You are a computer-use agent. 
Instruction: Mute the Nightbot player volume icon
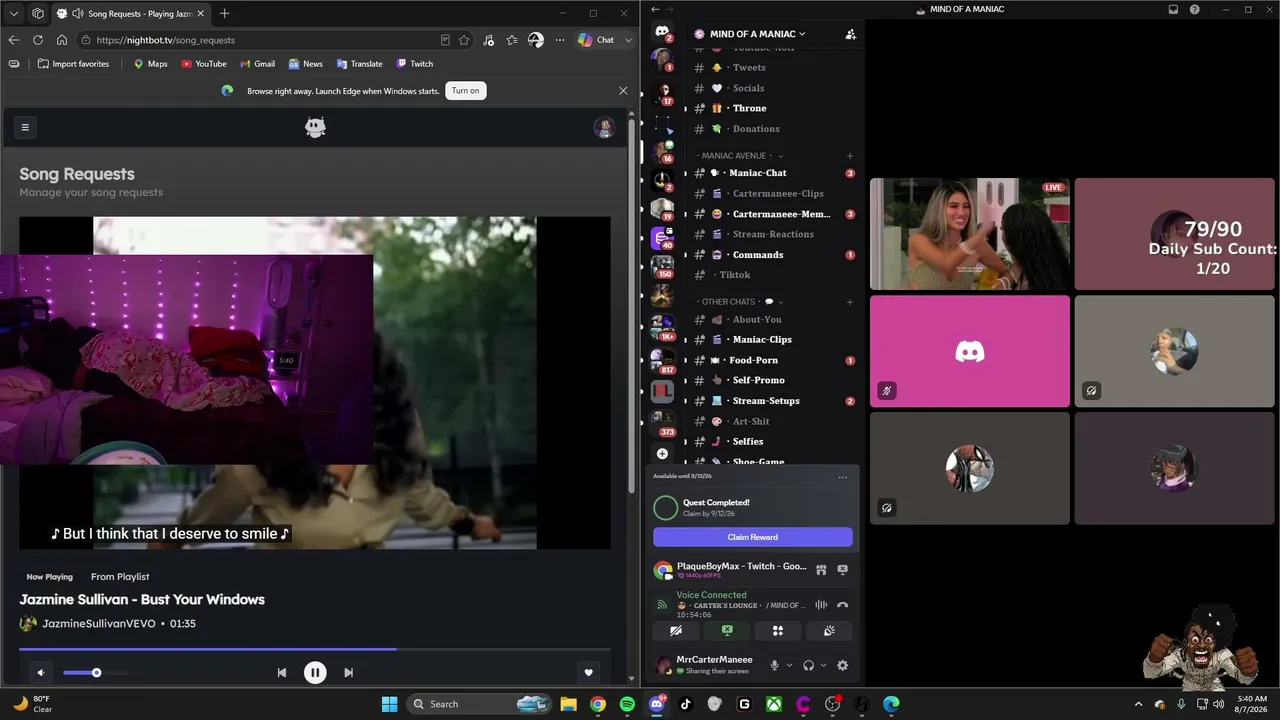41,673
